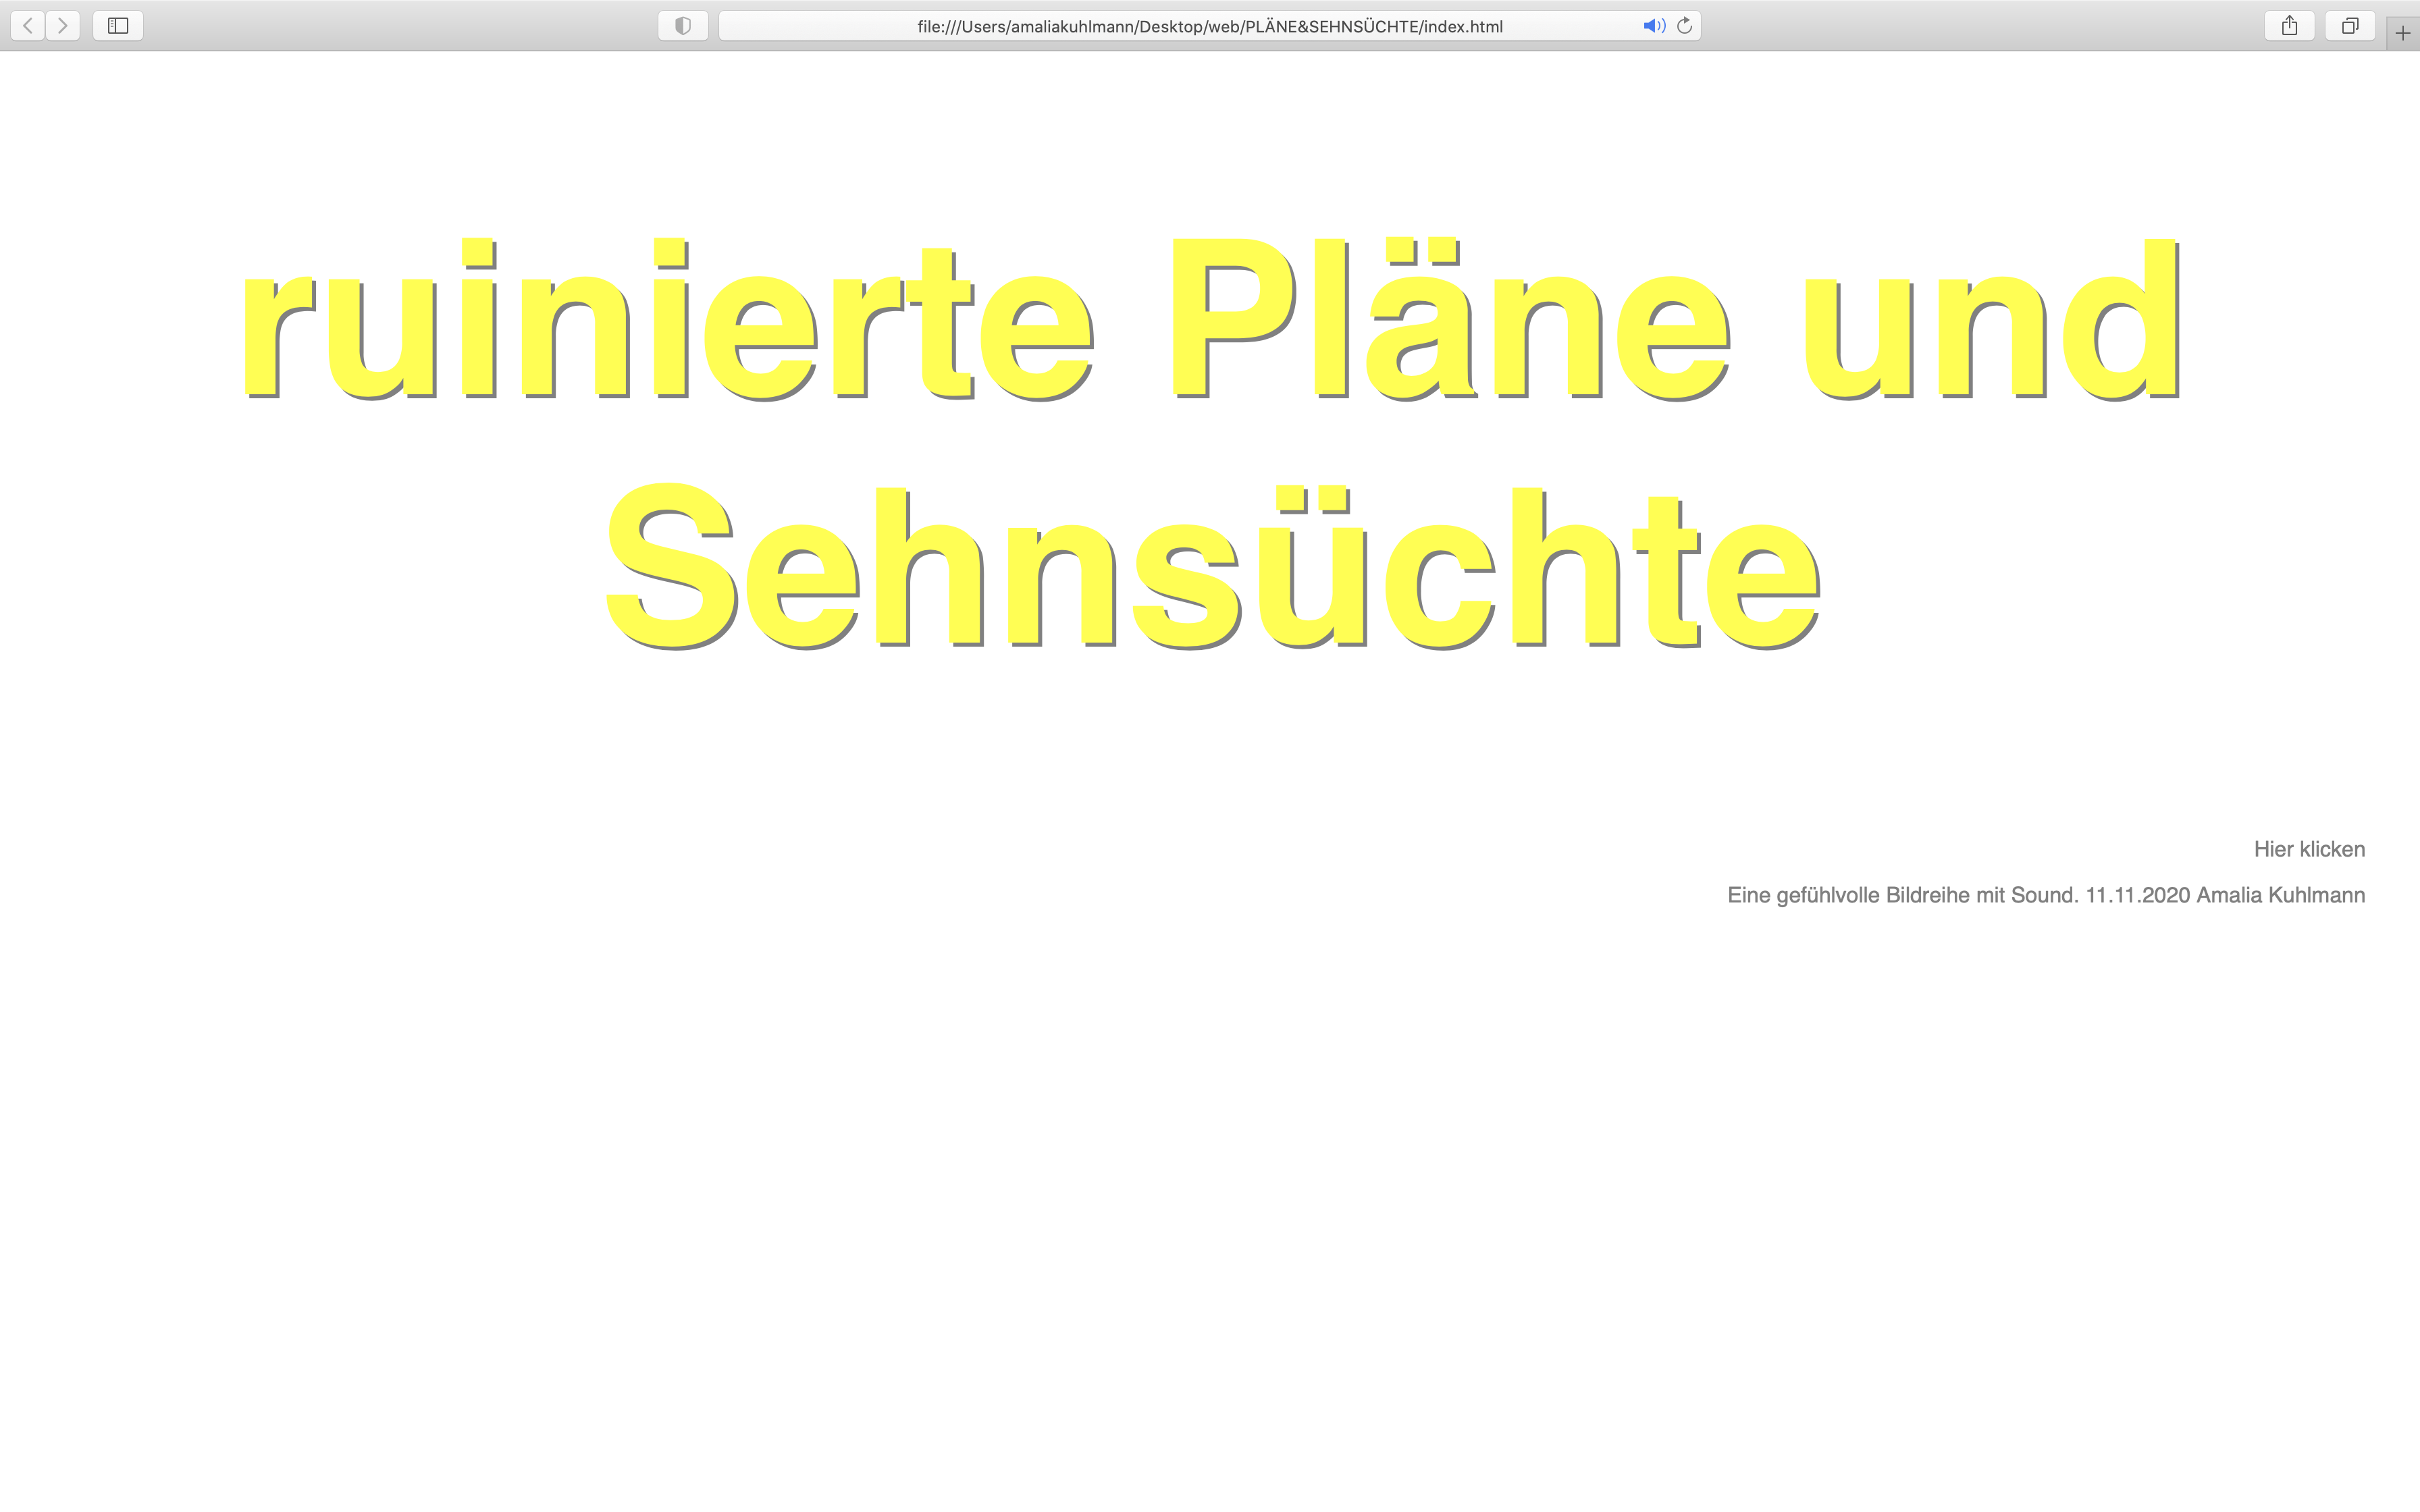
Task: Show the Safari sidebar
Action: coord(118,26)
